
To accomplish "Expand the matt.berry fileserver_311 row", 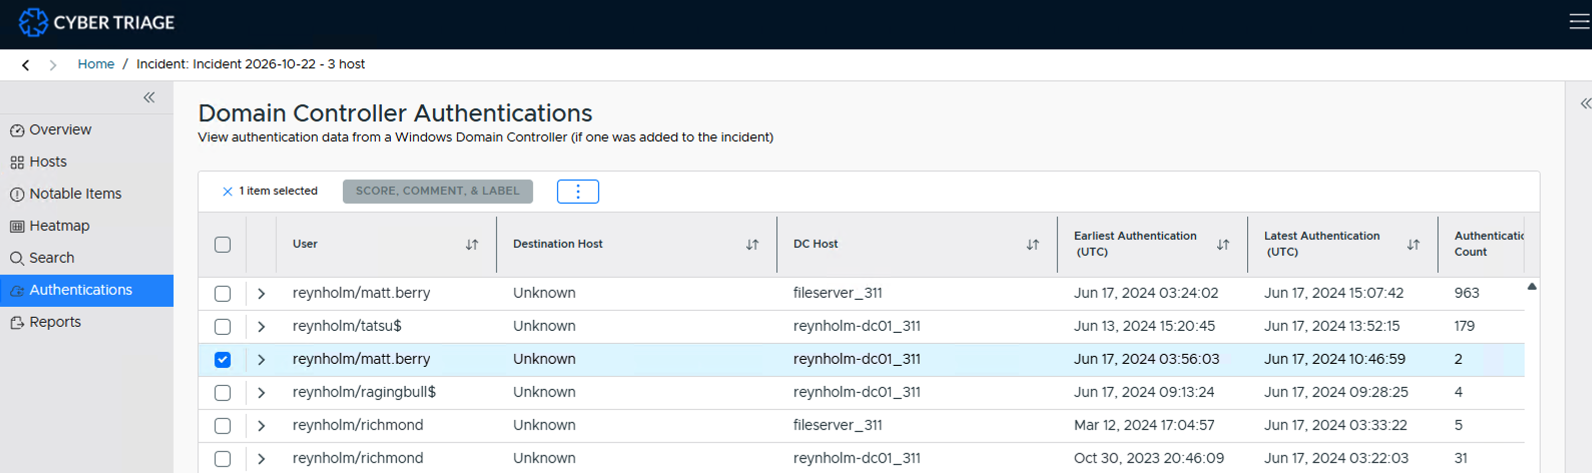I will pos(261,294).
